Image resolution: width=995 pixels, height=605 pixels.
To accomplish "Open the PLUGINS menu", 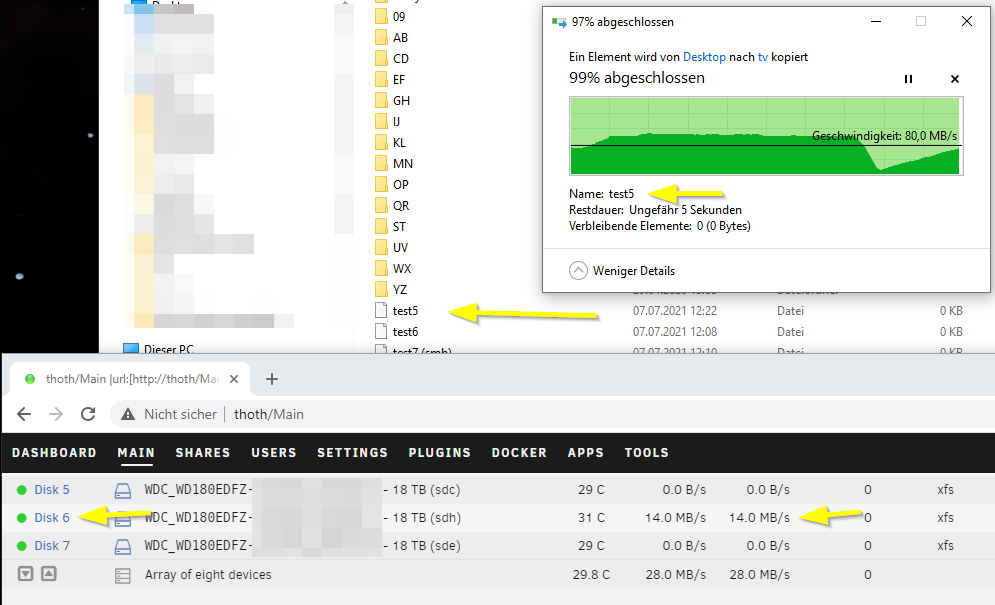I will click(440, 453).
